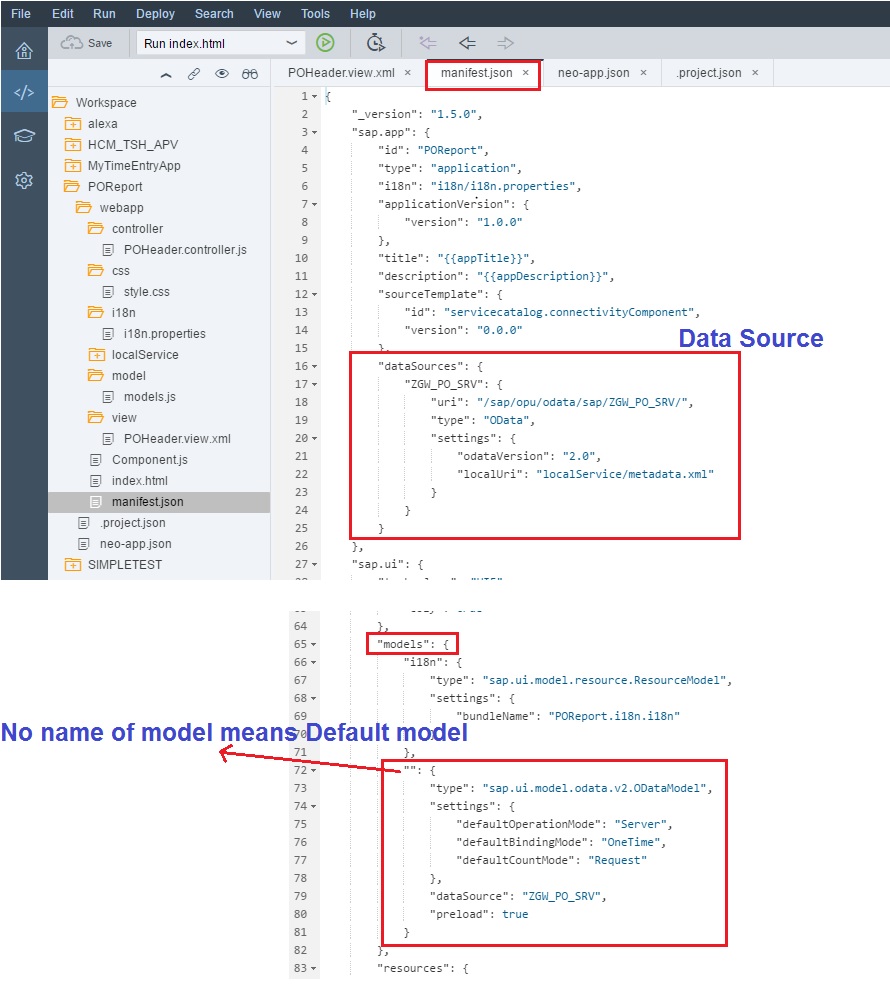Screen dimensions: 890x984
Task: Click the green Run play icon
Action: point(325,43)
